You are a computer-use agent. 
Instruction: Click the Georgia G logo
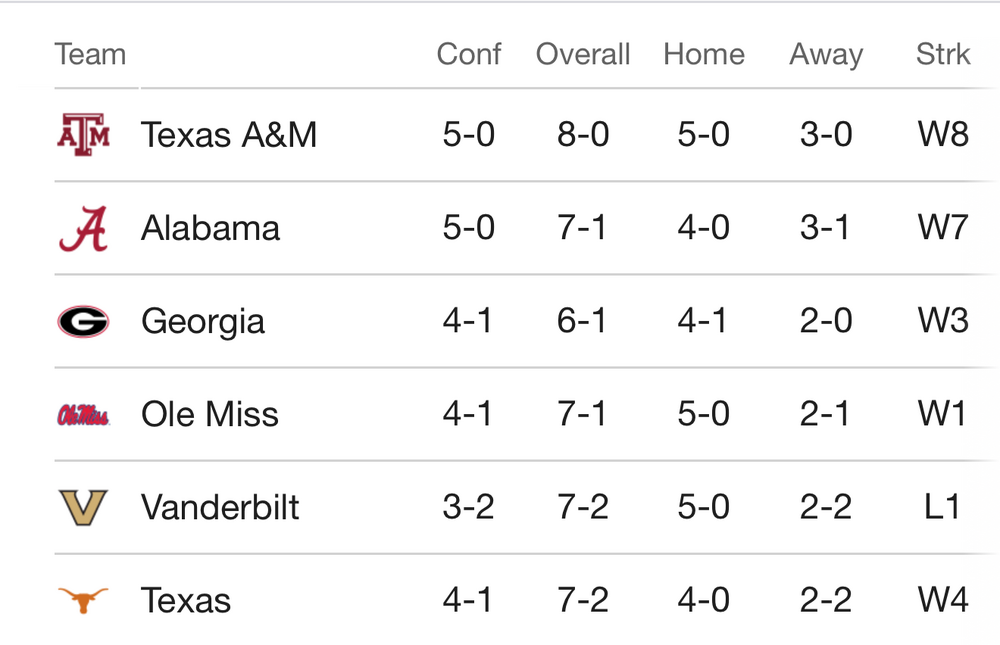[83, 321]
